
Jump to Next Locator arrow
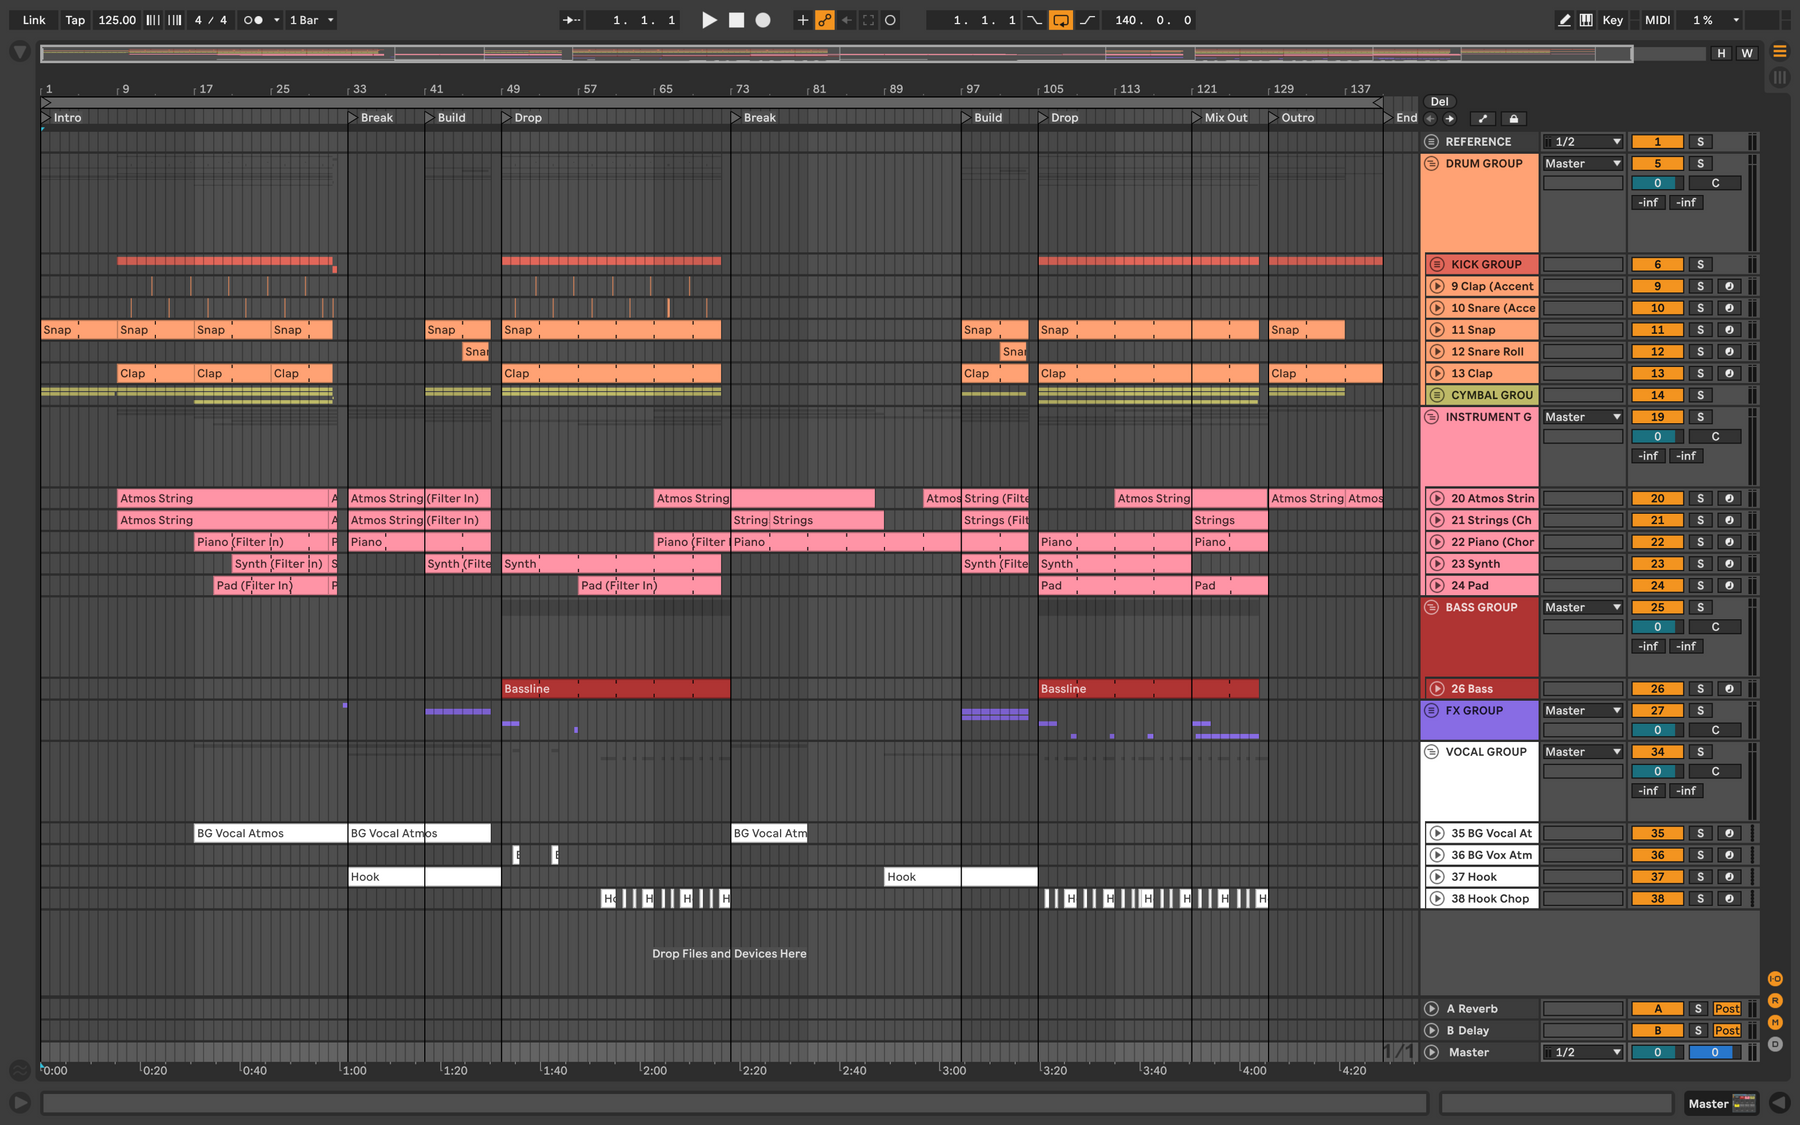coord(1449,119)
